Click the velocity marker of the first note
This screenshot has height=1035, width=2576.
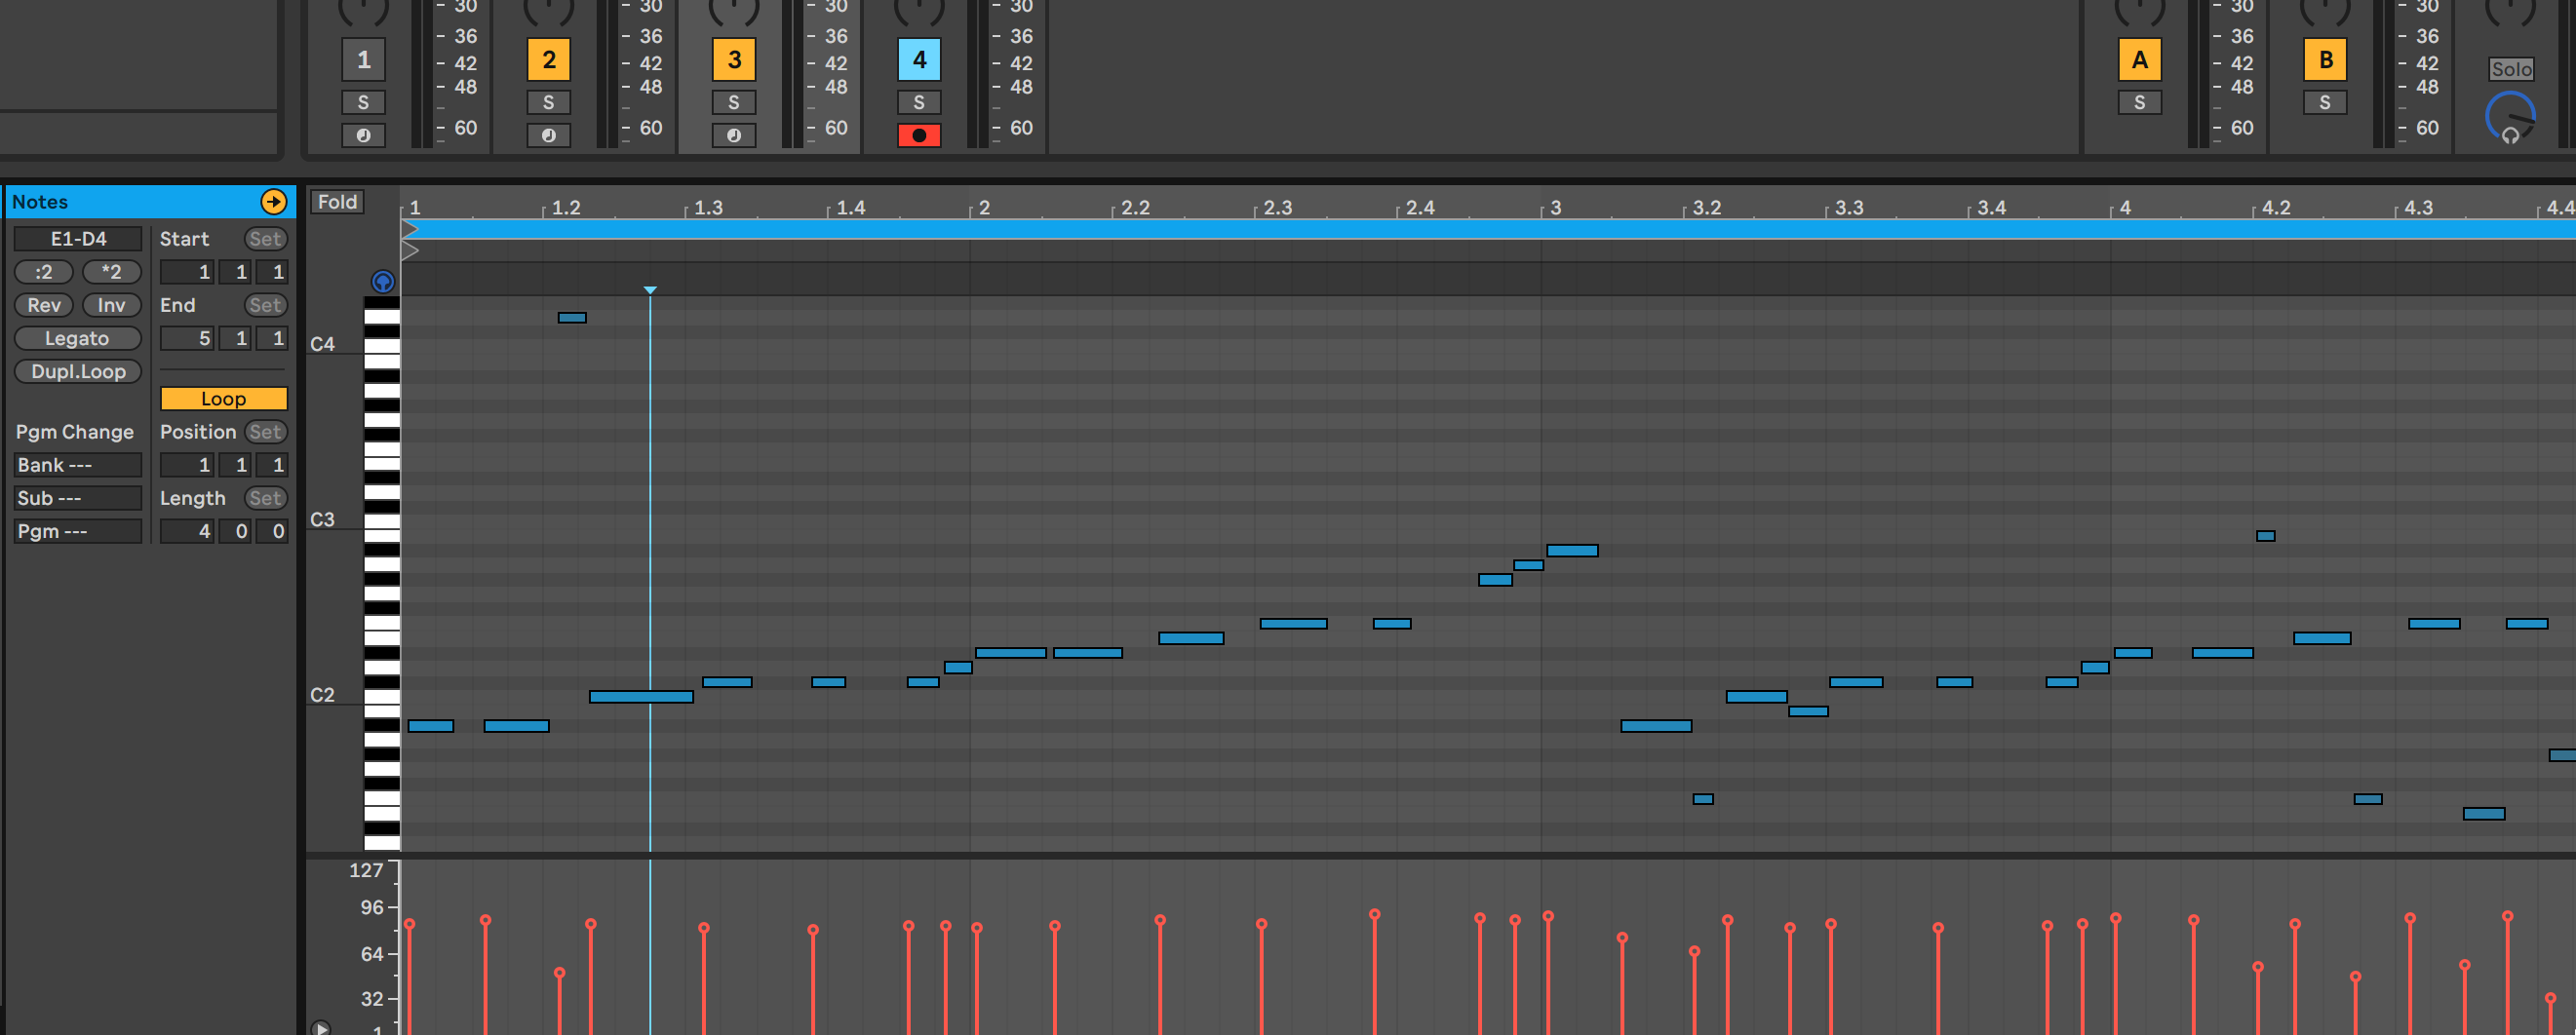click(x=409, y=924)
